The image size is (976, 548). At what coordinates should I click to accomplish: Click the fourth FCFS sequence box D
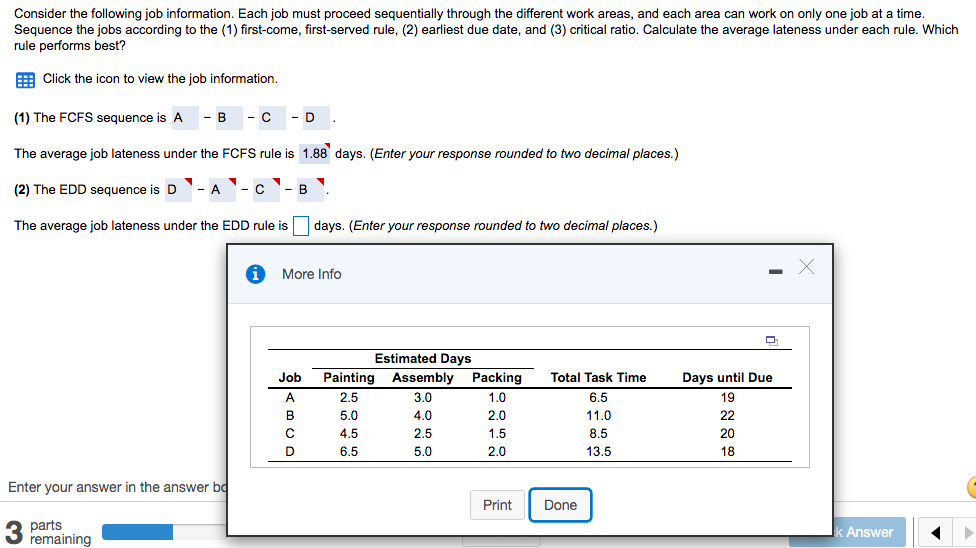316,118
